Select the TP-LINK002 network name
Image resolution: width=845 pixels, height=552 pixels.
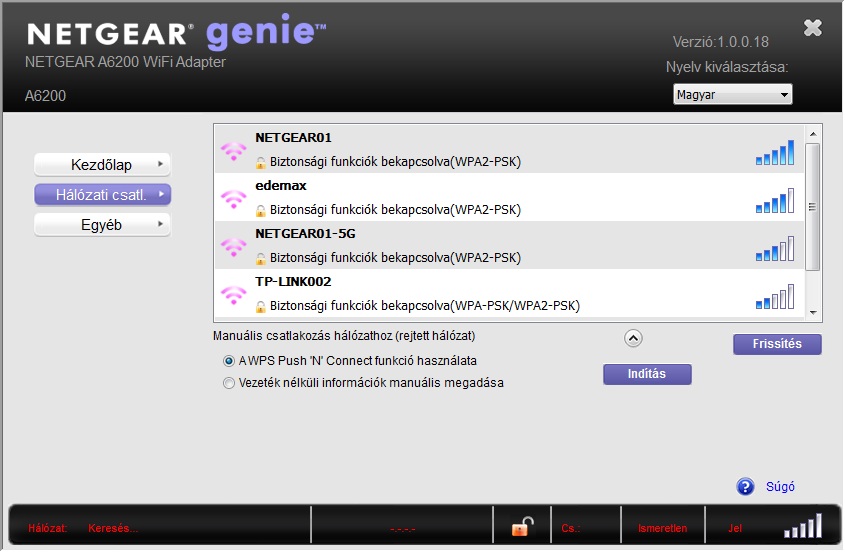[x=293, y=282]
